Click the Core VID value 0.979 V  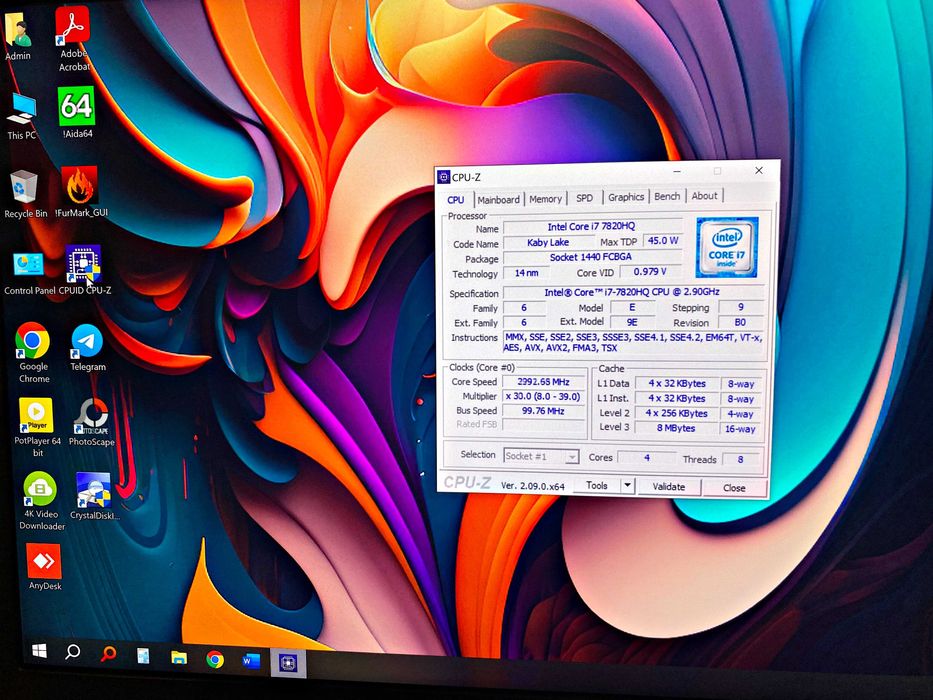point(650,271)
